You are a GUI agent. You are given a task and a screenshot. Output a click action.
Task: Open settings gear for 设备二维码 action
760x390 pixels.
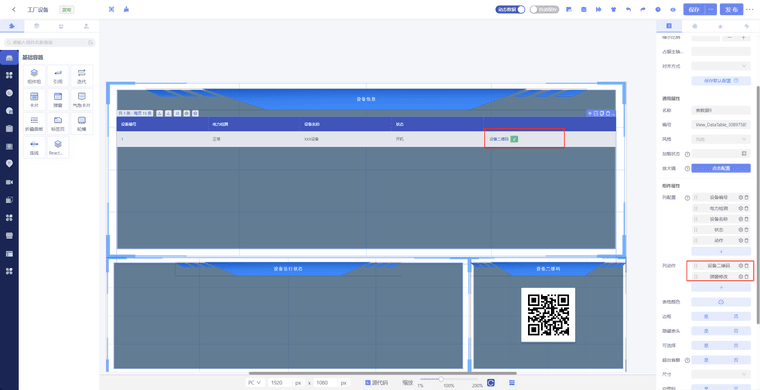740,265
